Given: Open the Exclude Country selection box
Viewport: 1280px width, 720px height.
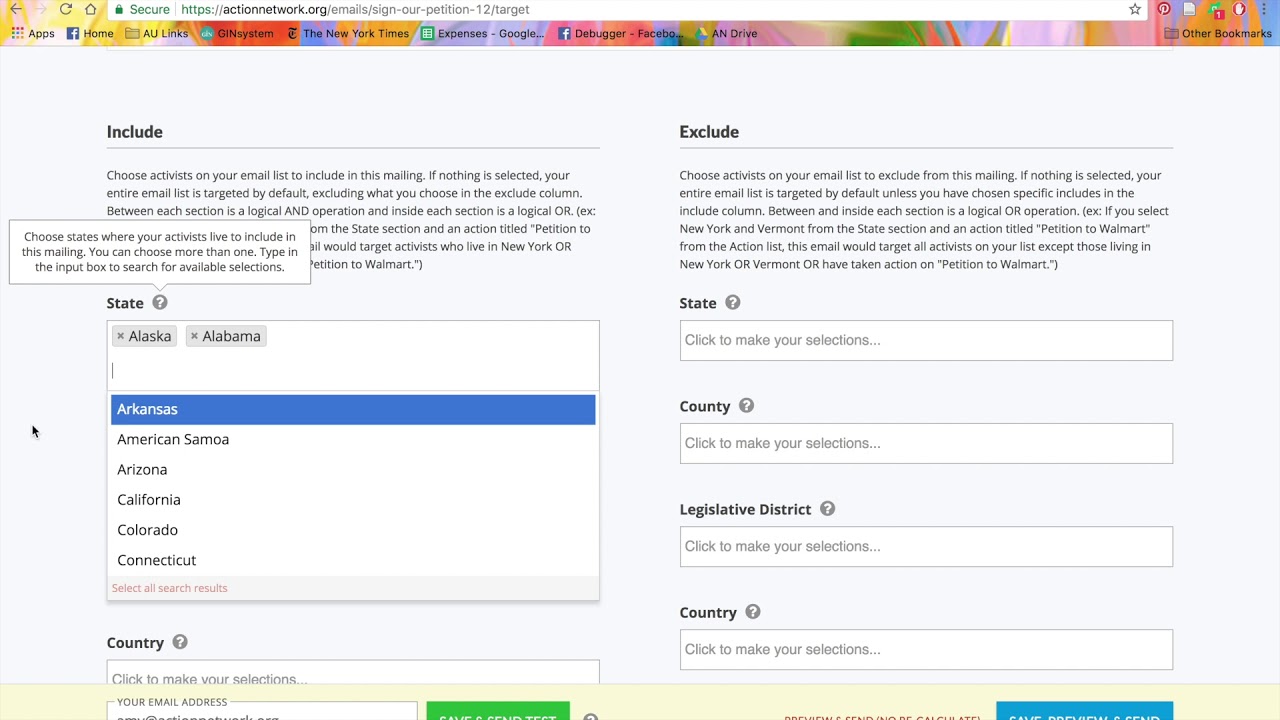Looking at the screenshot, I should (x=926, y=649).
